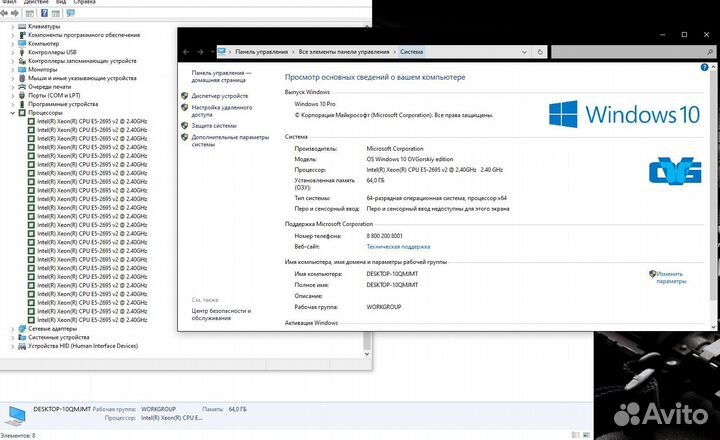Open Настройка удаленного доступа
The image size is (720, 440).
(221, 110)
